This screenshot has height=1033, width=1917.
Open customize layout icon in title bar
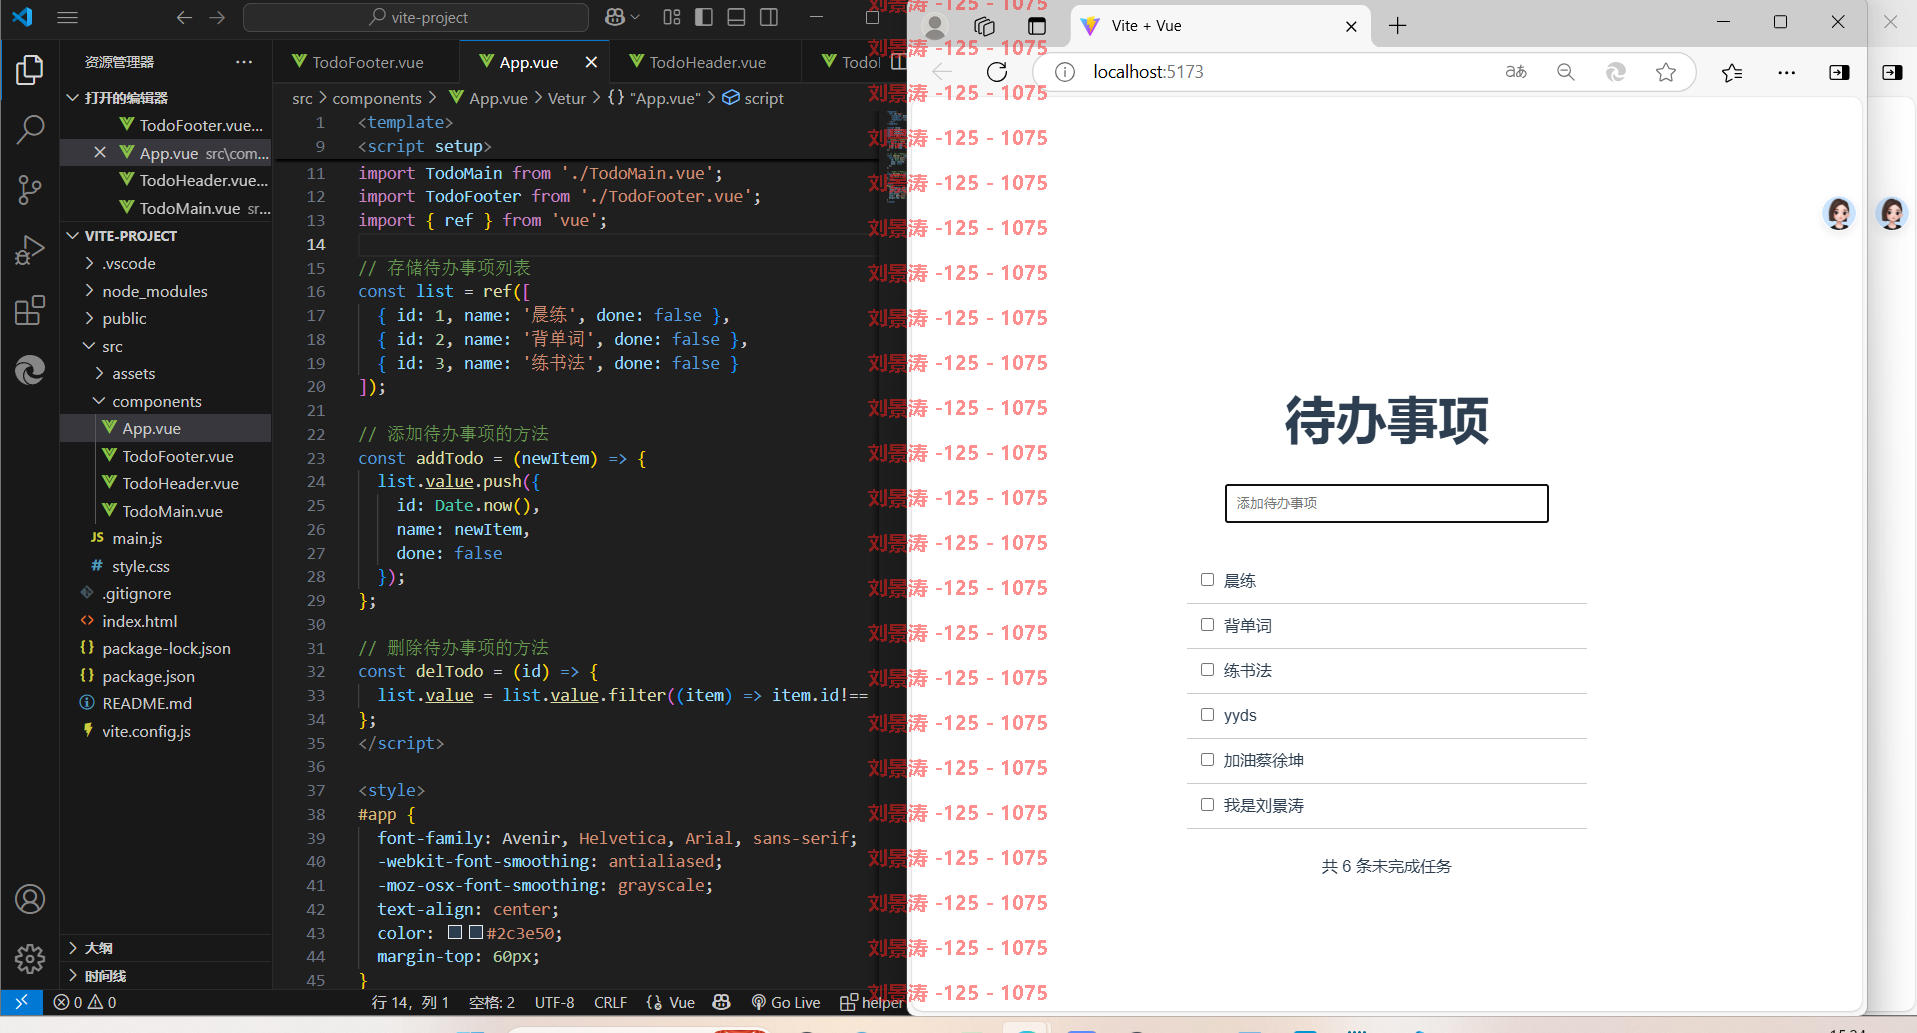672,17
